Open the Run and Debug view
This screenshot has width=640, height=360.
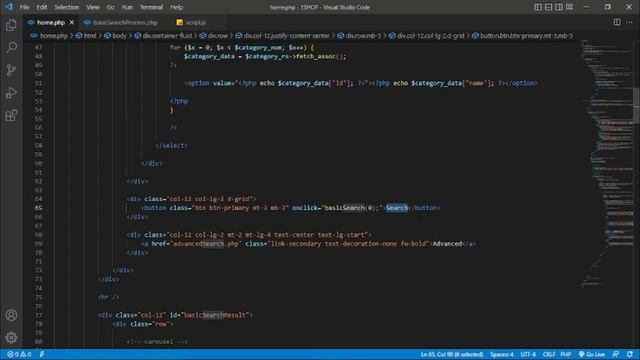(11, 93)
